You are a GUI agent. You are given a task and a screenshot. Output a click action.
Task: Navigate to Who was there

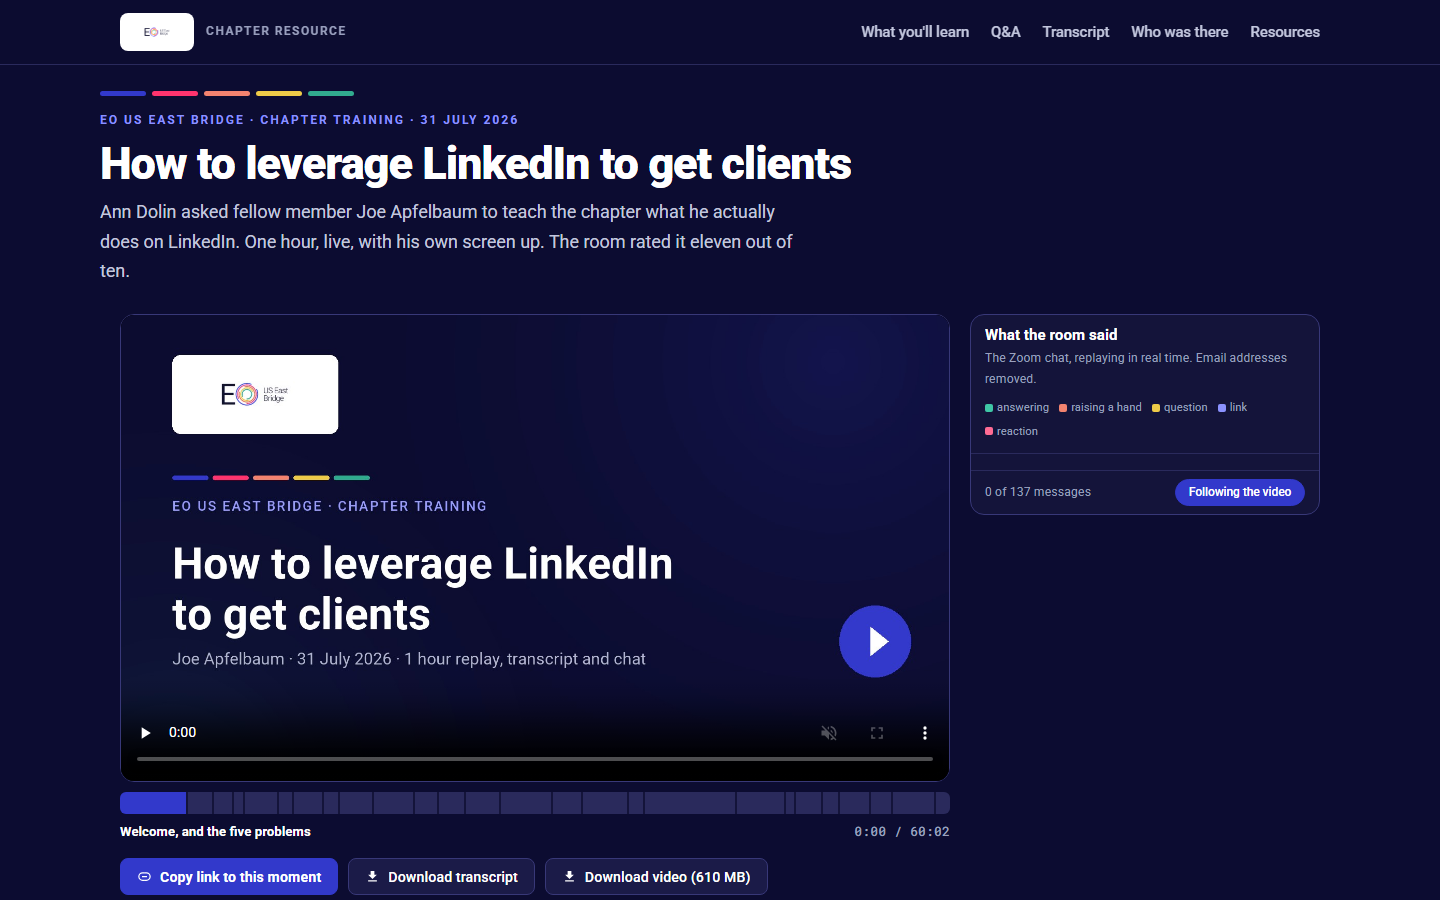tap(1180, 32)
